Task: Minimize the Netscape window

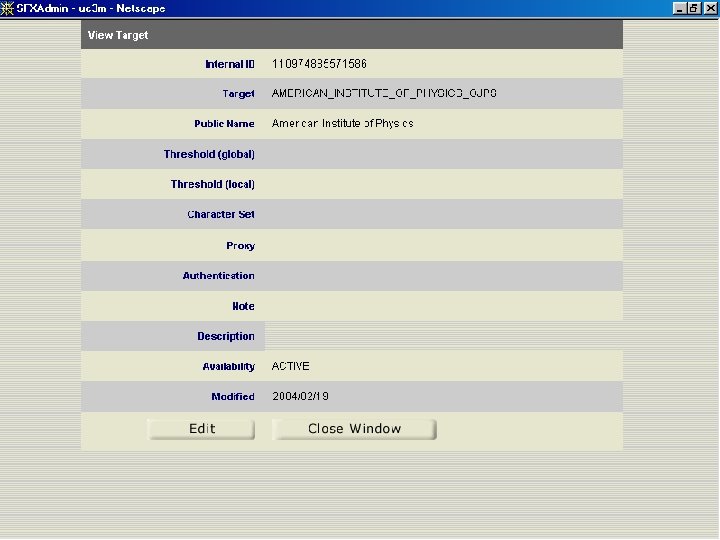Action: 680,8
